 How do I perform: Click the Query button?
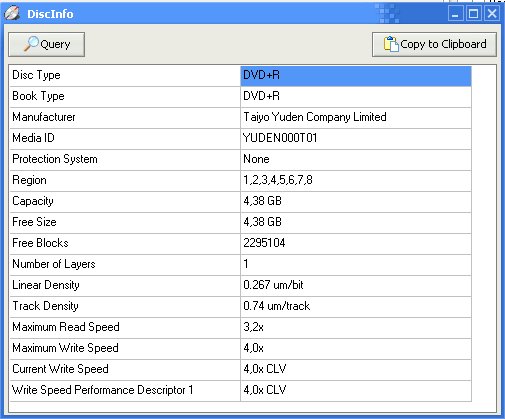[x=47, y=44]
